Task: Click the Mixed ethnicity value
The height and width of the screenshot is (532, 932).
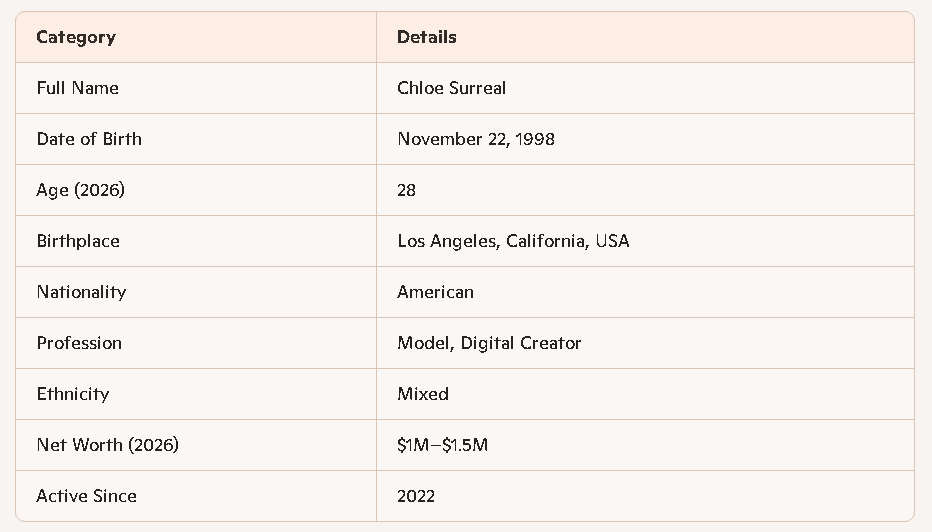Action: coord(423,394)
